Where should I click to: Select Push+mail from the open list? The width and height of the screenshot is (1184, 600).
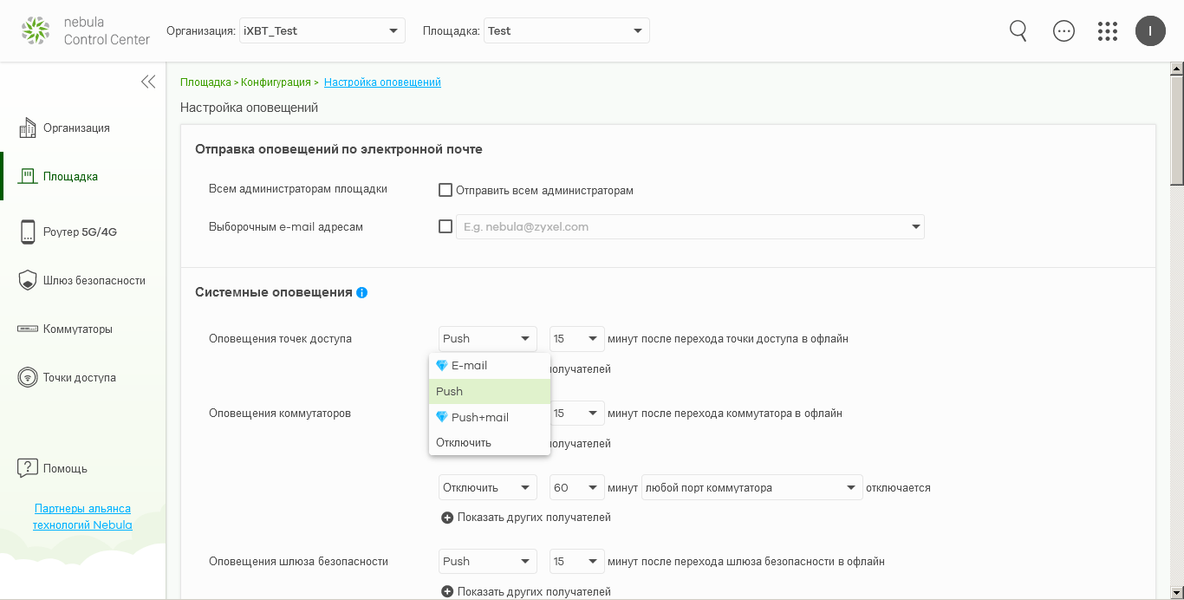[x=480, y=417]
